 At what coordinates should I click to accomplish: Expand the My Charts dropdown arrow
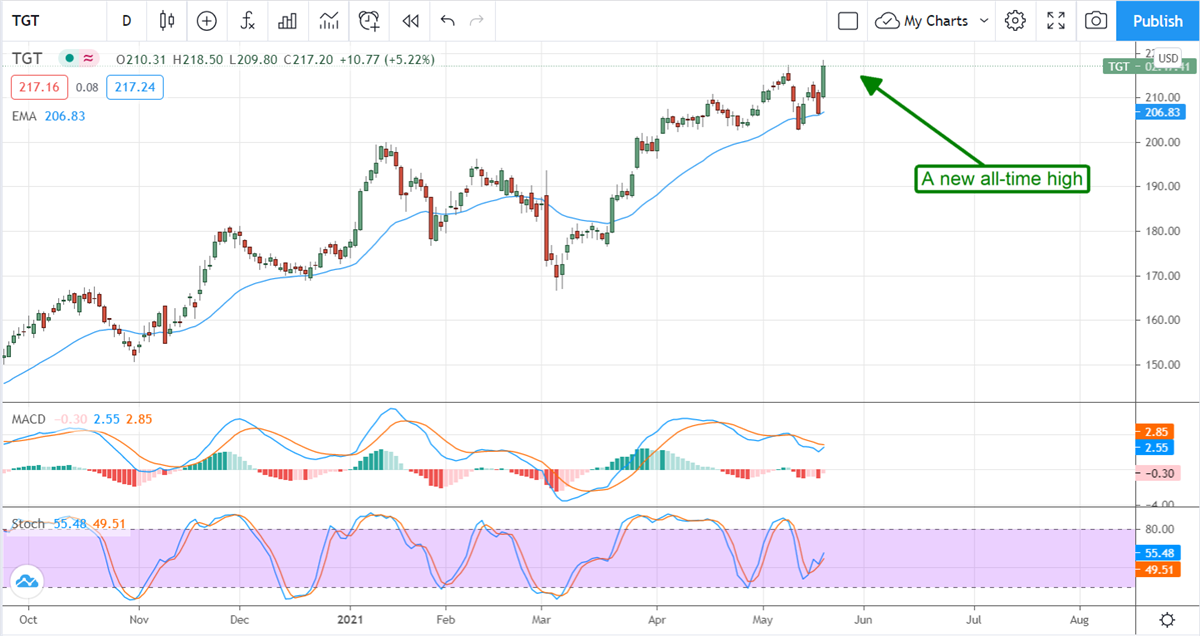tap(984, 20)
